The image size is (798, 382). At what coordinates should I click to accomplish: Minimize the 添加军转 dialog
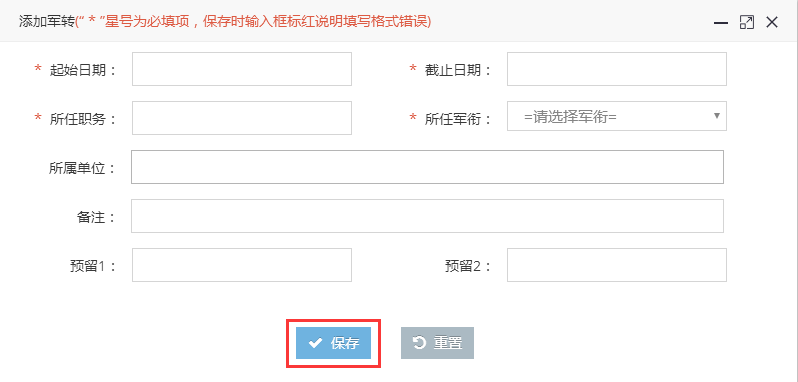[x=721, y=23]
